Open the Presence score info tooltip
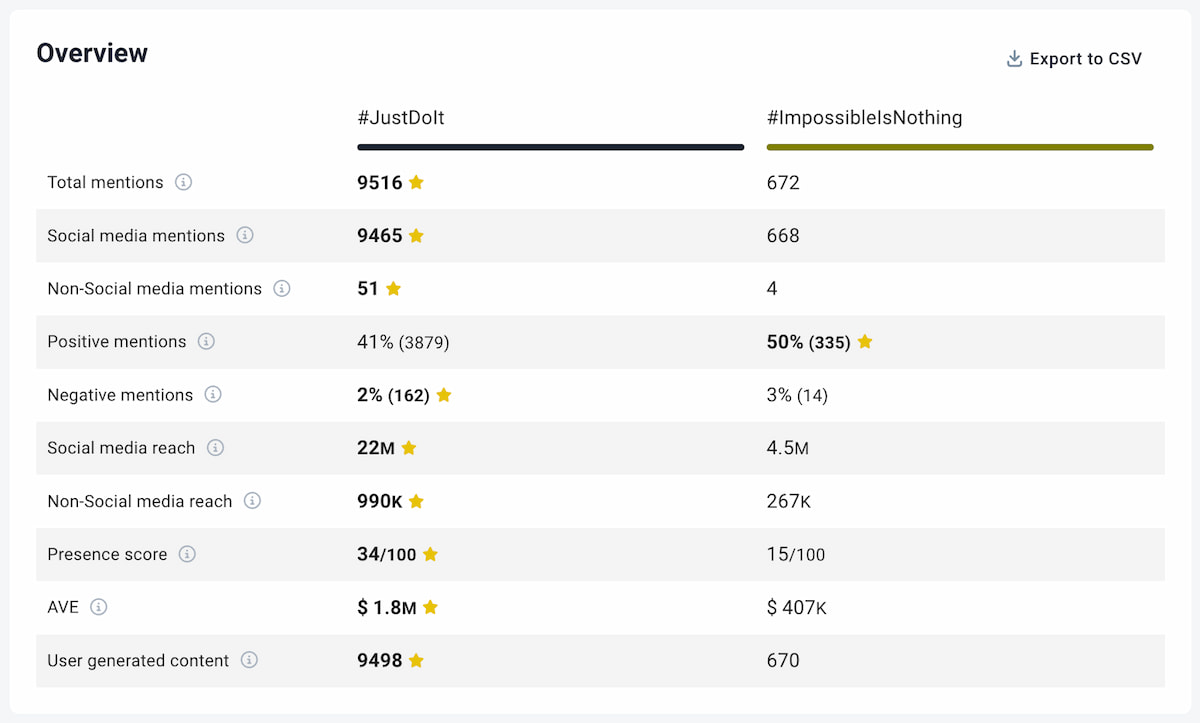This screenshot has width=1200, height=723. (x=188, y=554)
